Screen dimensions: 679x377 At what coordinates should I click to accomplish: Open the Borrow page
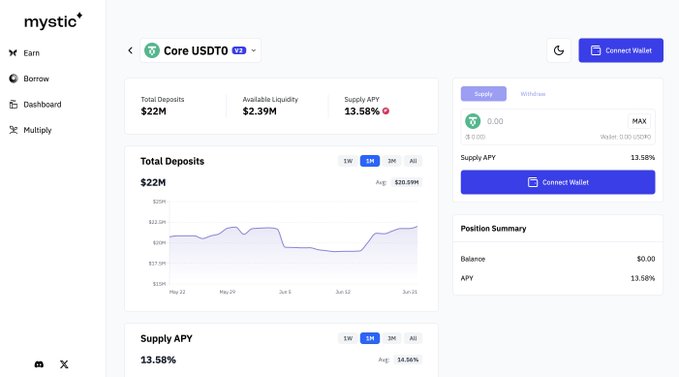pos(36,79)
